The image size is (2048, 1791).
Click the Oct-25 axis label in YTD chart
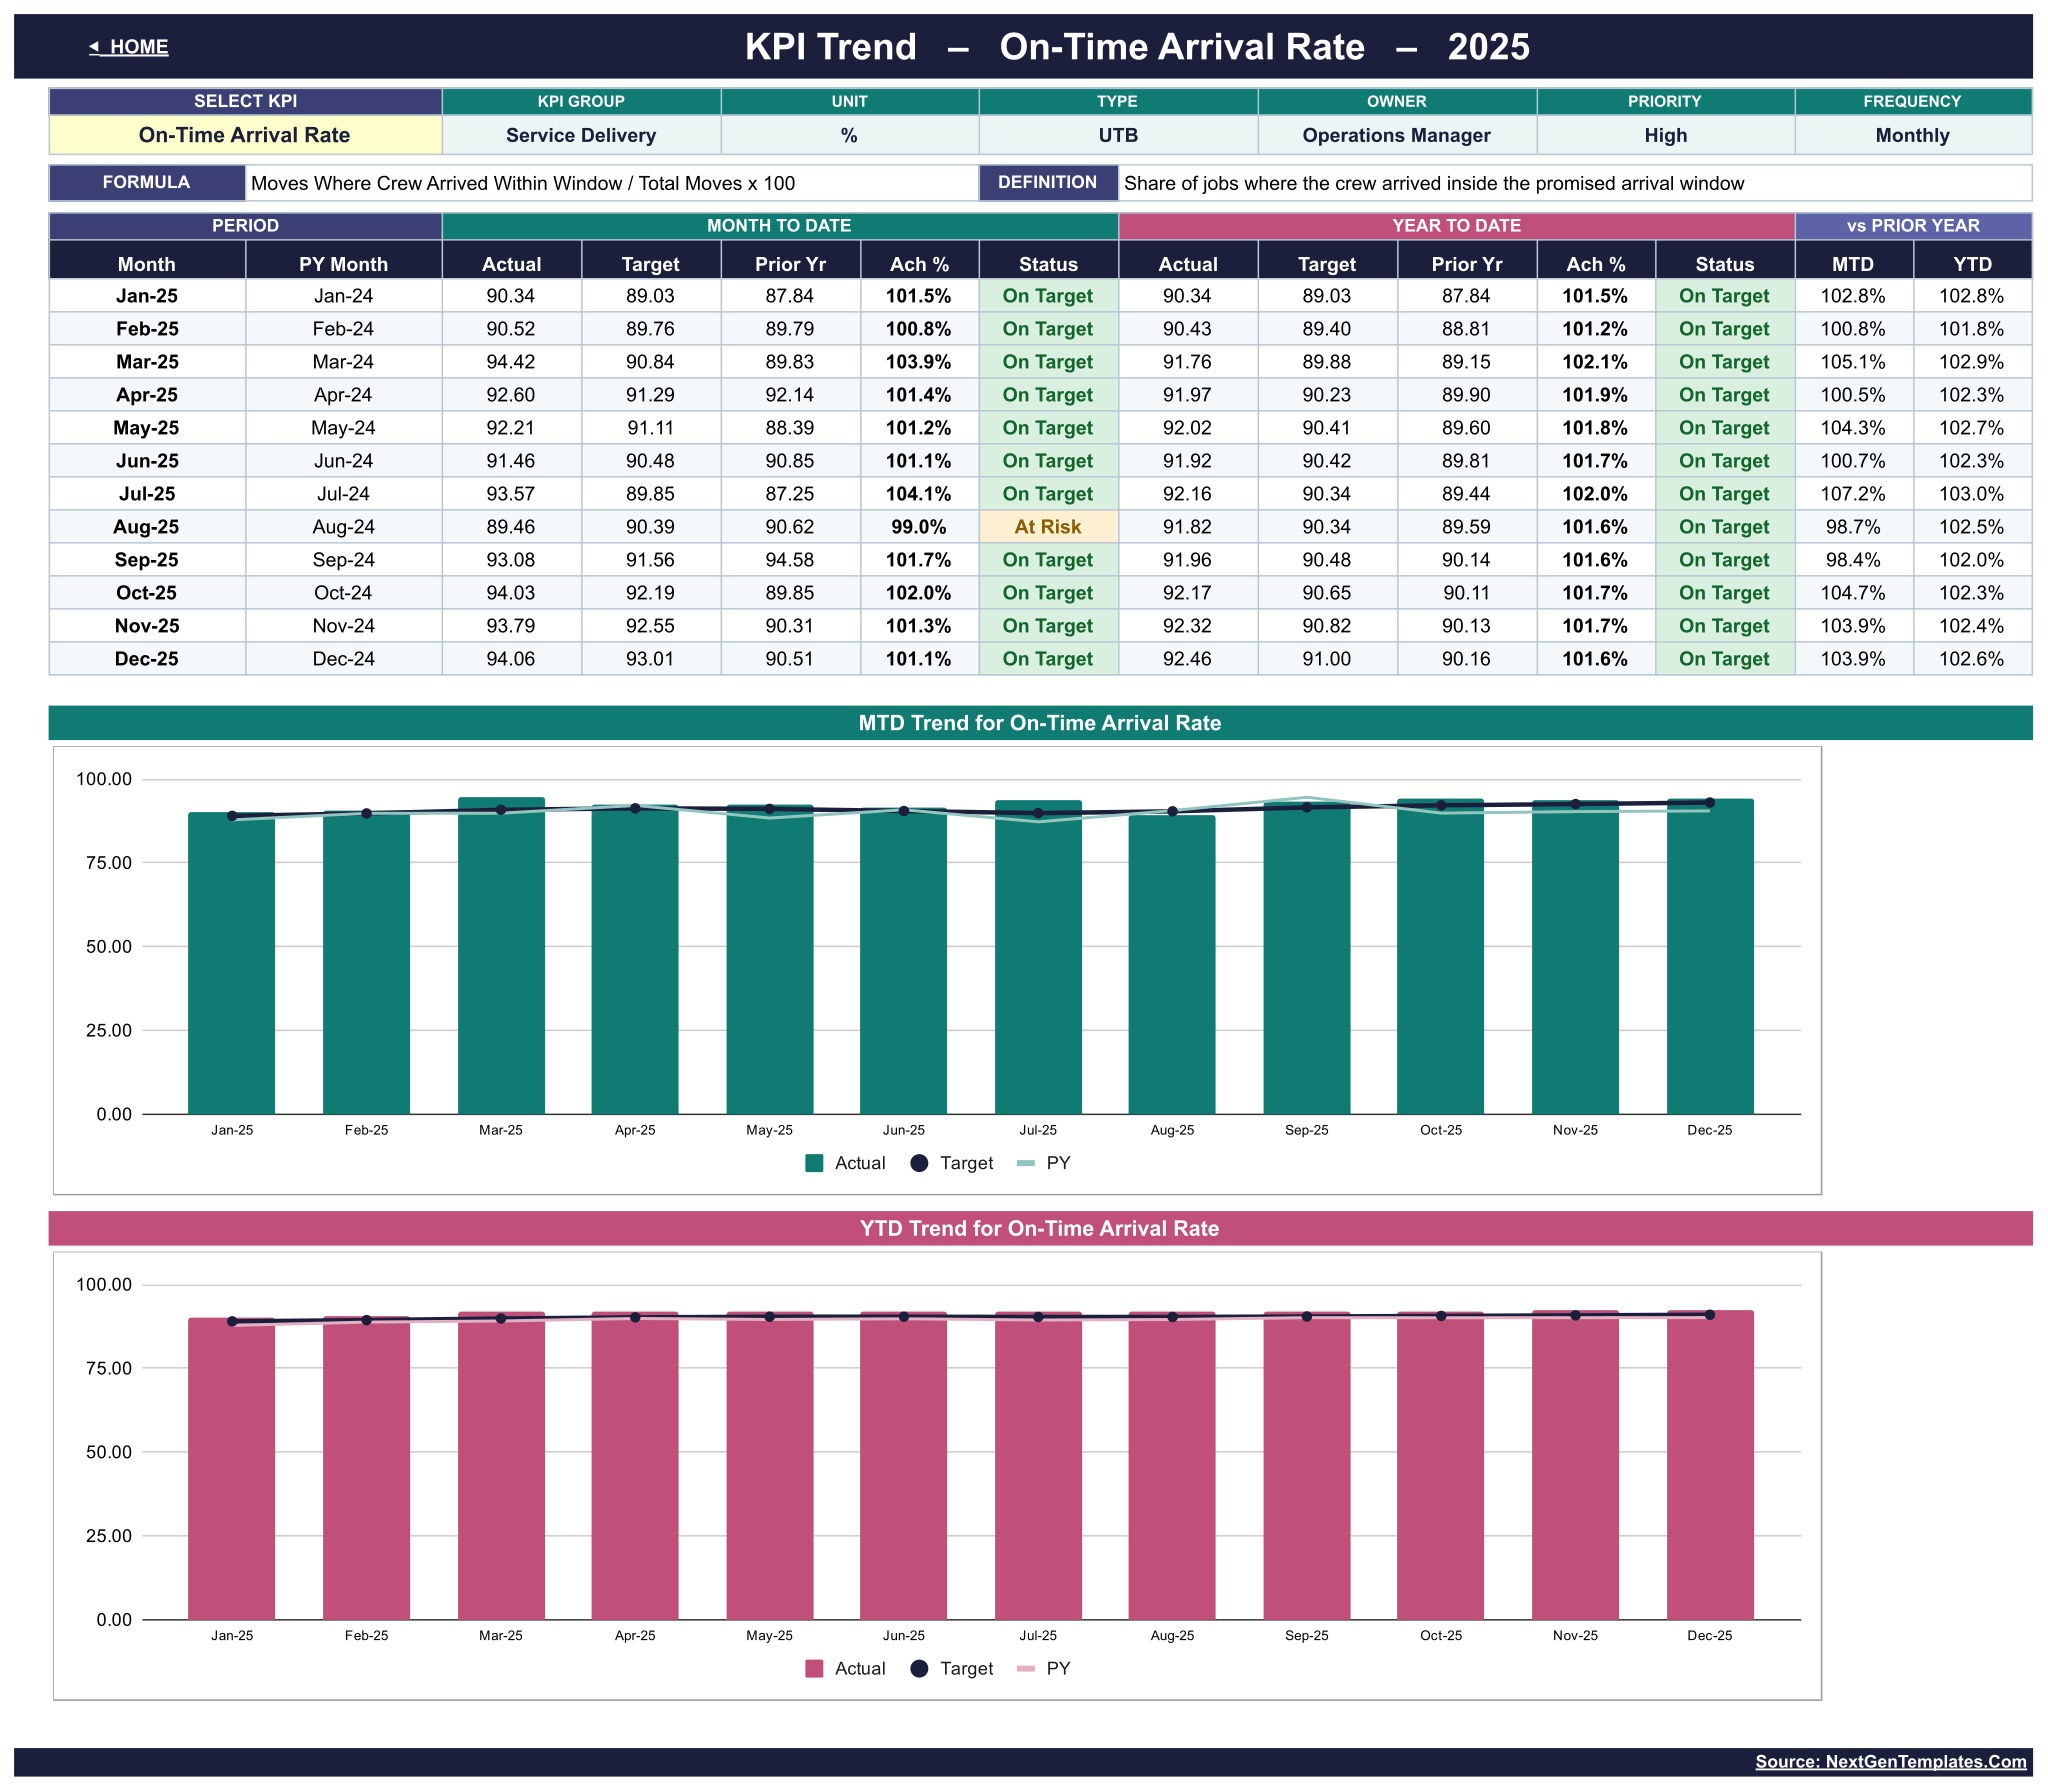click(x=1441, y=1636)
